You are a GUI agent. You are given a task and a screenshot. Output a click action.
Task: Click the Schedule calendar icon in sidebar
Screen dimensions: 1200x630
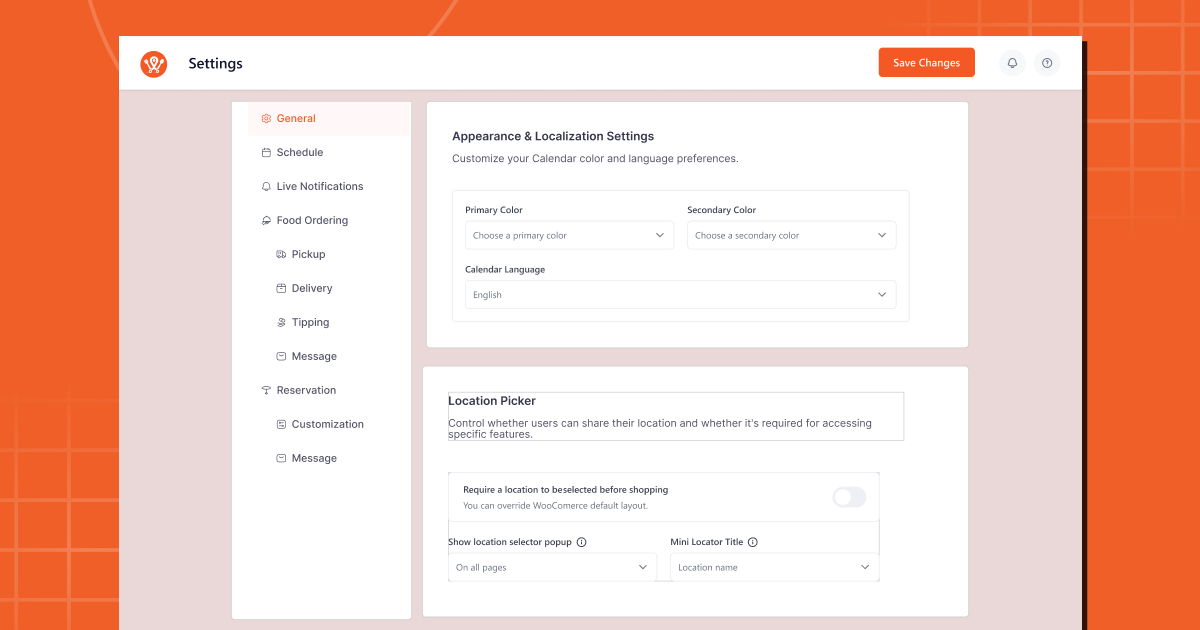[x=266, y=153]
